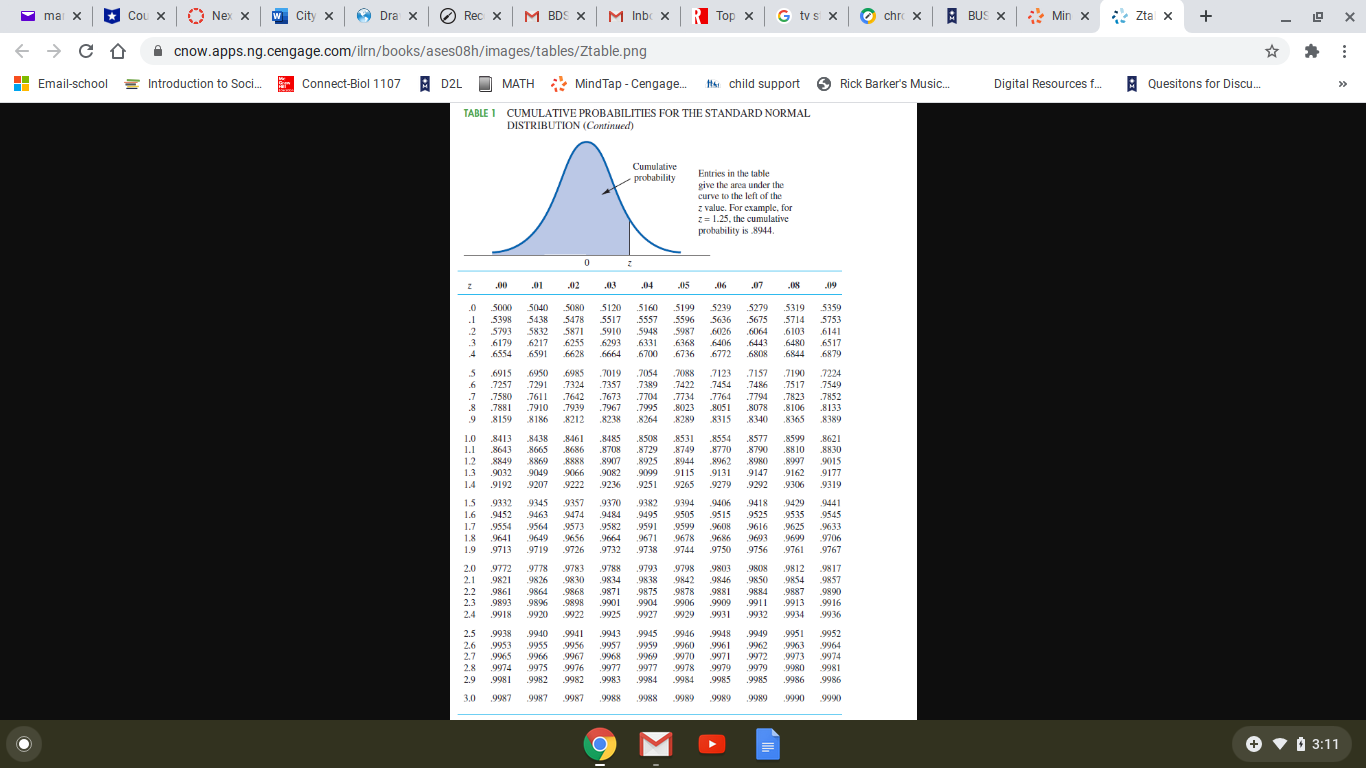1366x768 pixels.
Task: Close the Dra tab
Action: (413, 17)
